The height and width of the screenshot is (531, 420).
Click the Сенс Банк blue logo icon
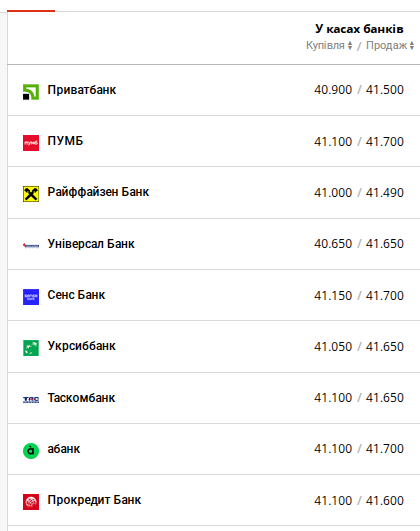pos(31,297)
